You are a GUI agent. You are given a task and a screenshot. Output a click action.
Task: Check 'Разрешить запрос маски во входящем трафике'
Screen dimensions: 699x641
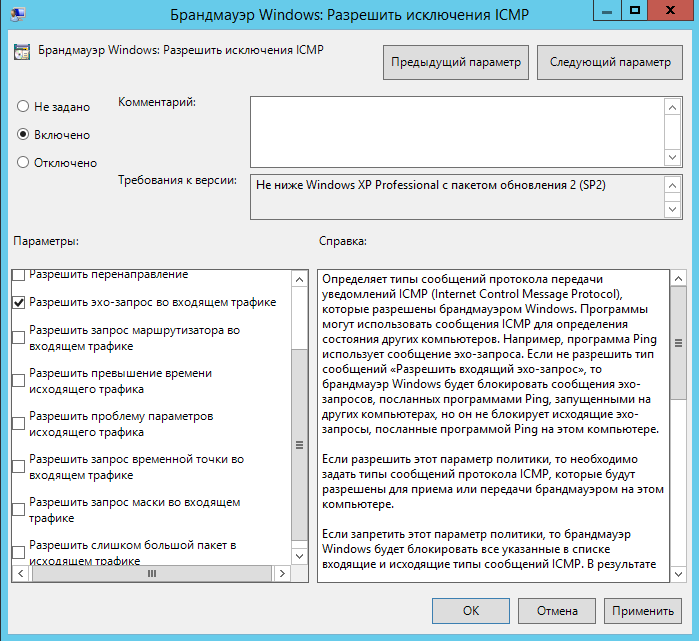(18, 509)
